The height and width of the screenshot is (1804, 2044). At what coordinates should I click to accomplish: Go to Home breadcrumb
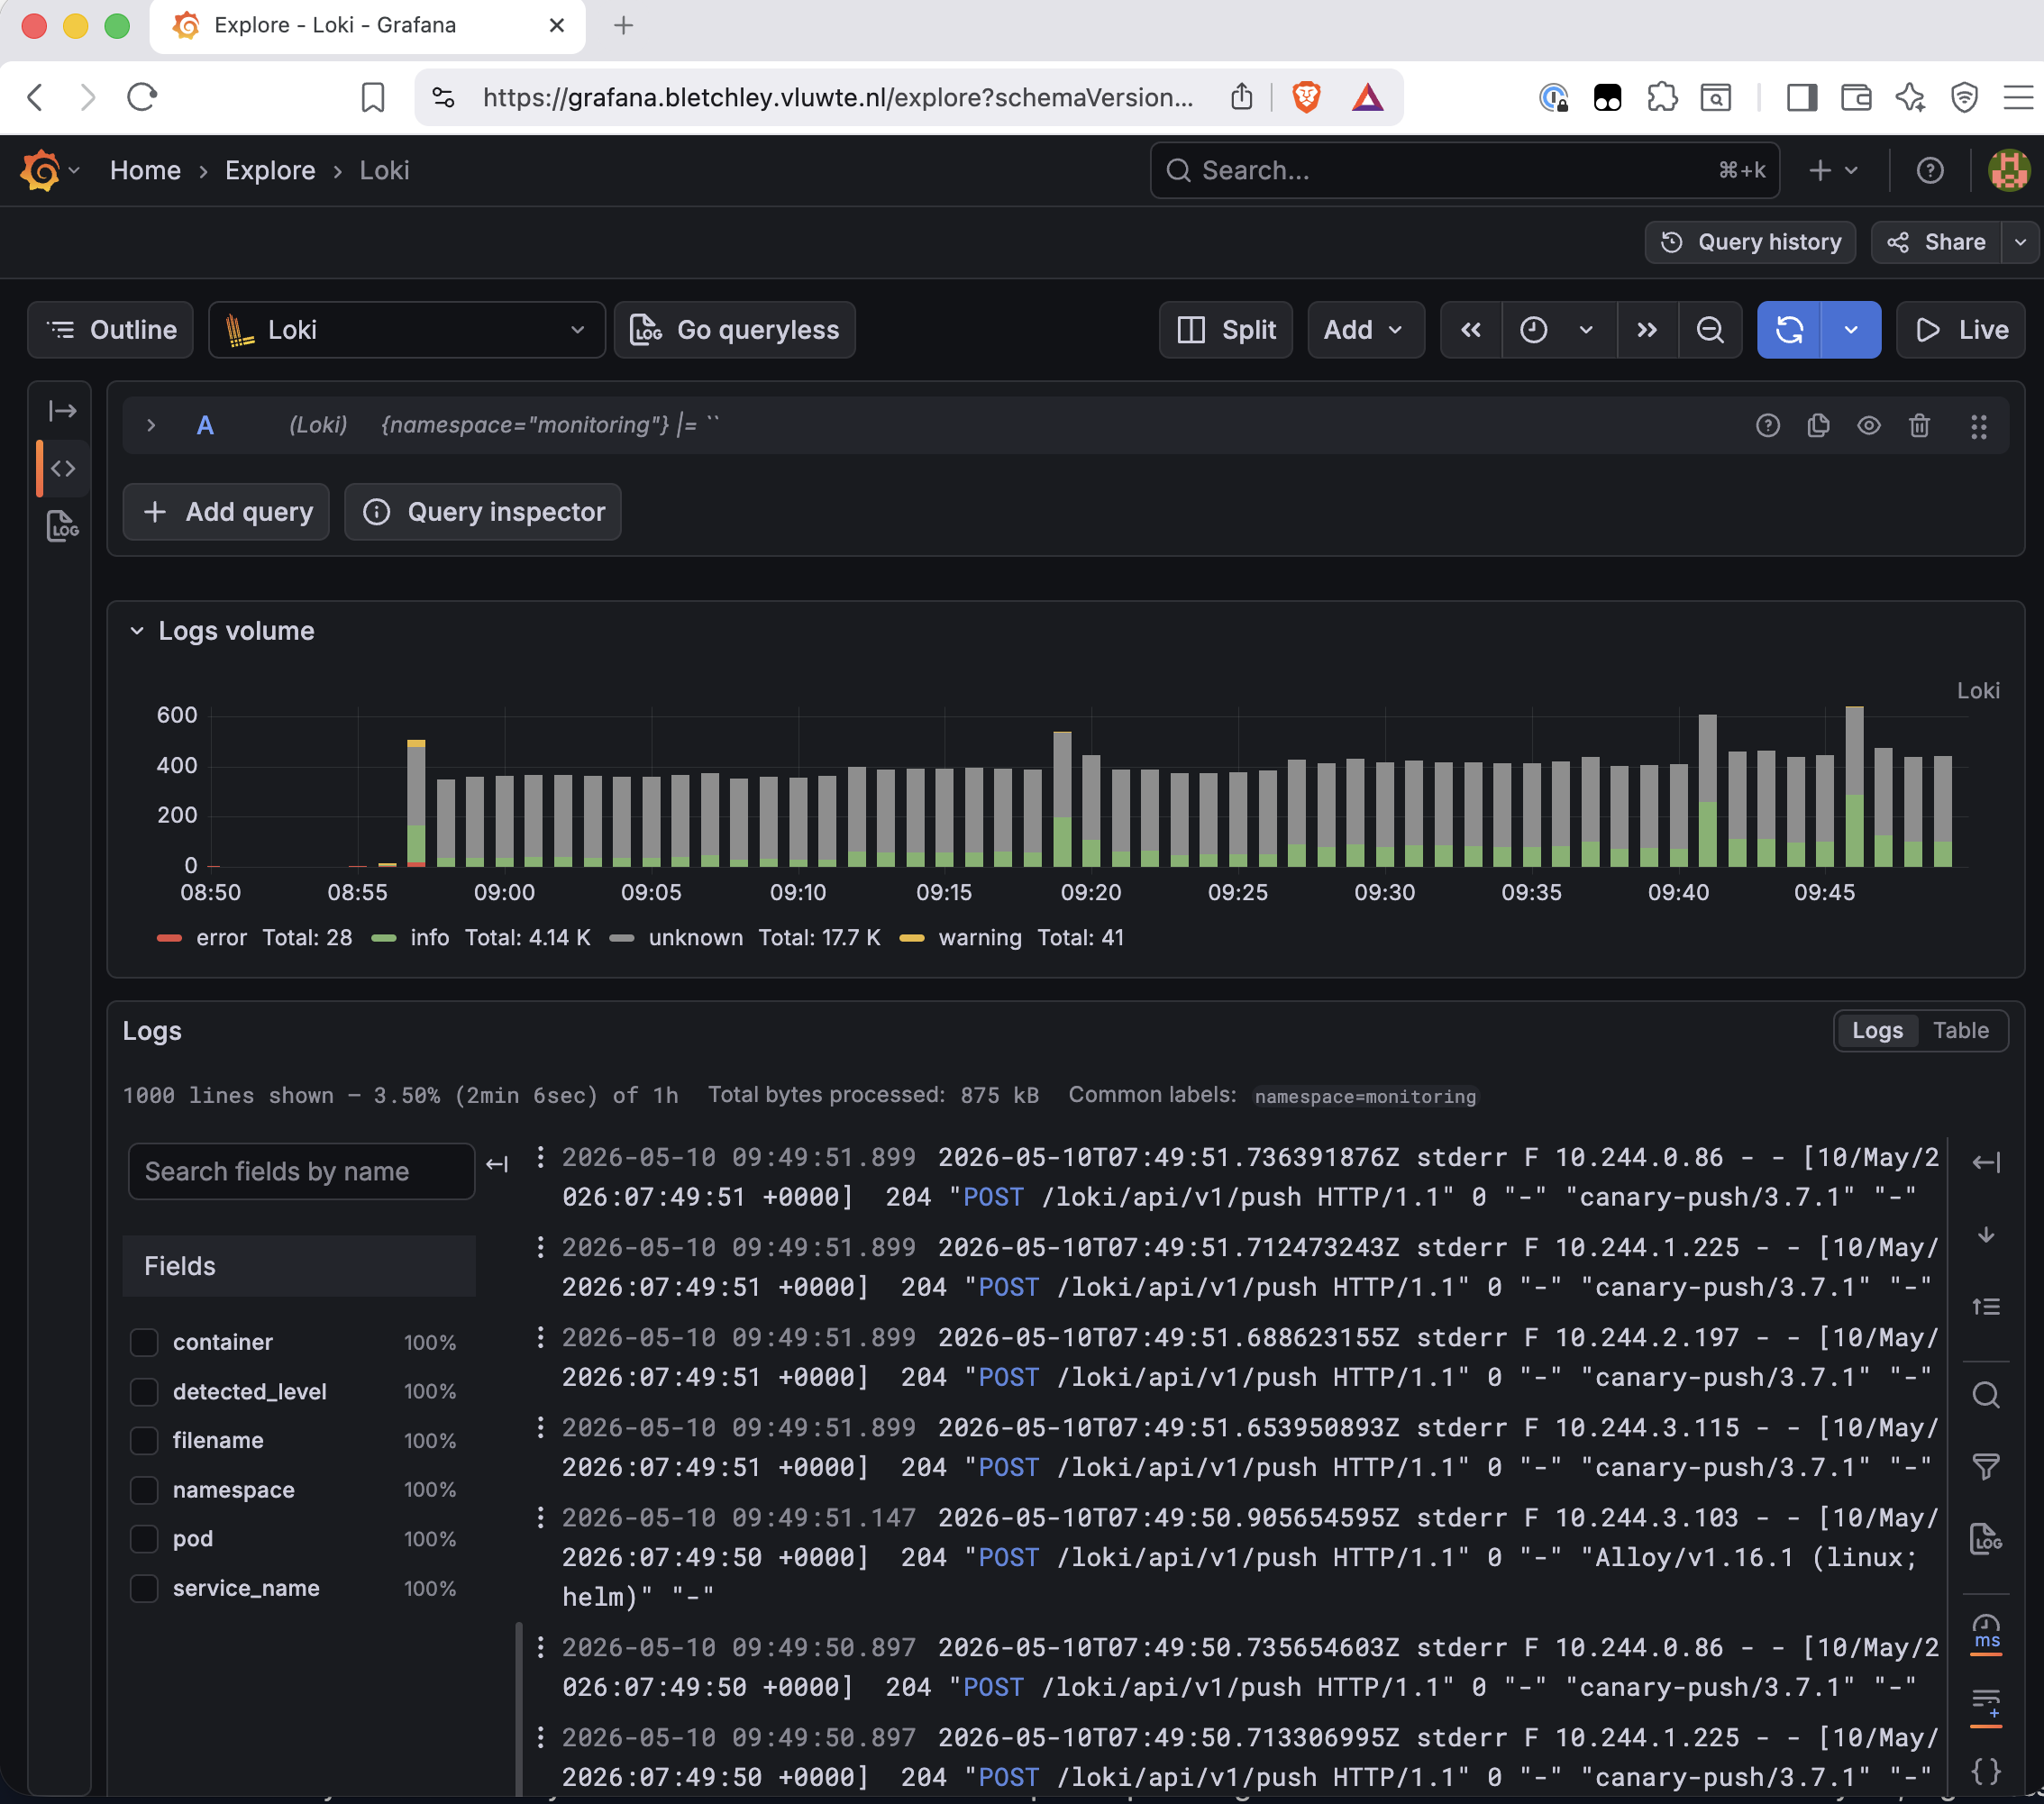145,171
